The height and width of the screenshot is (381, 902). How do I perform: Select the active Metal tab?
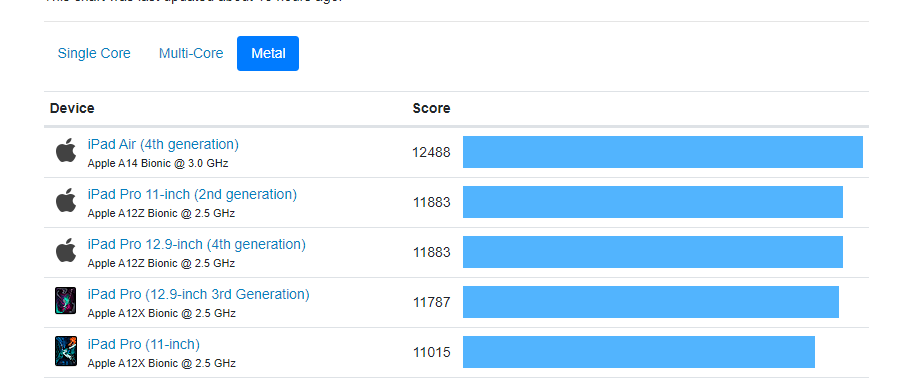tap(268, 54)
